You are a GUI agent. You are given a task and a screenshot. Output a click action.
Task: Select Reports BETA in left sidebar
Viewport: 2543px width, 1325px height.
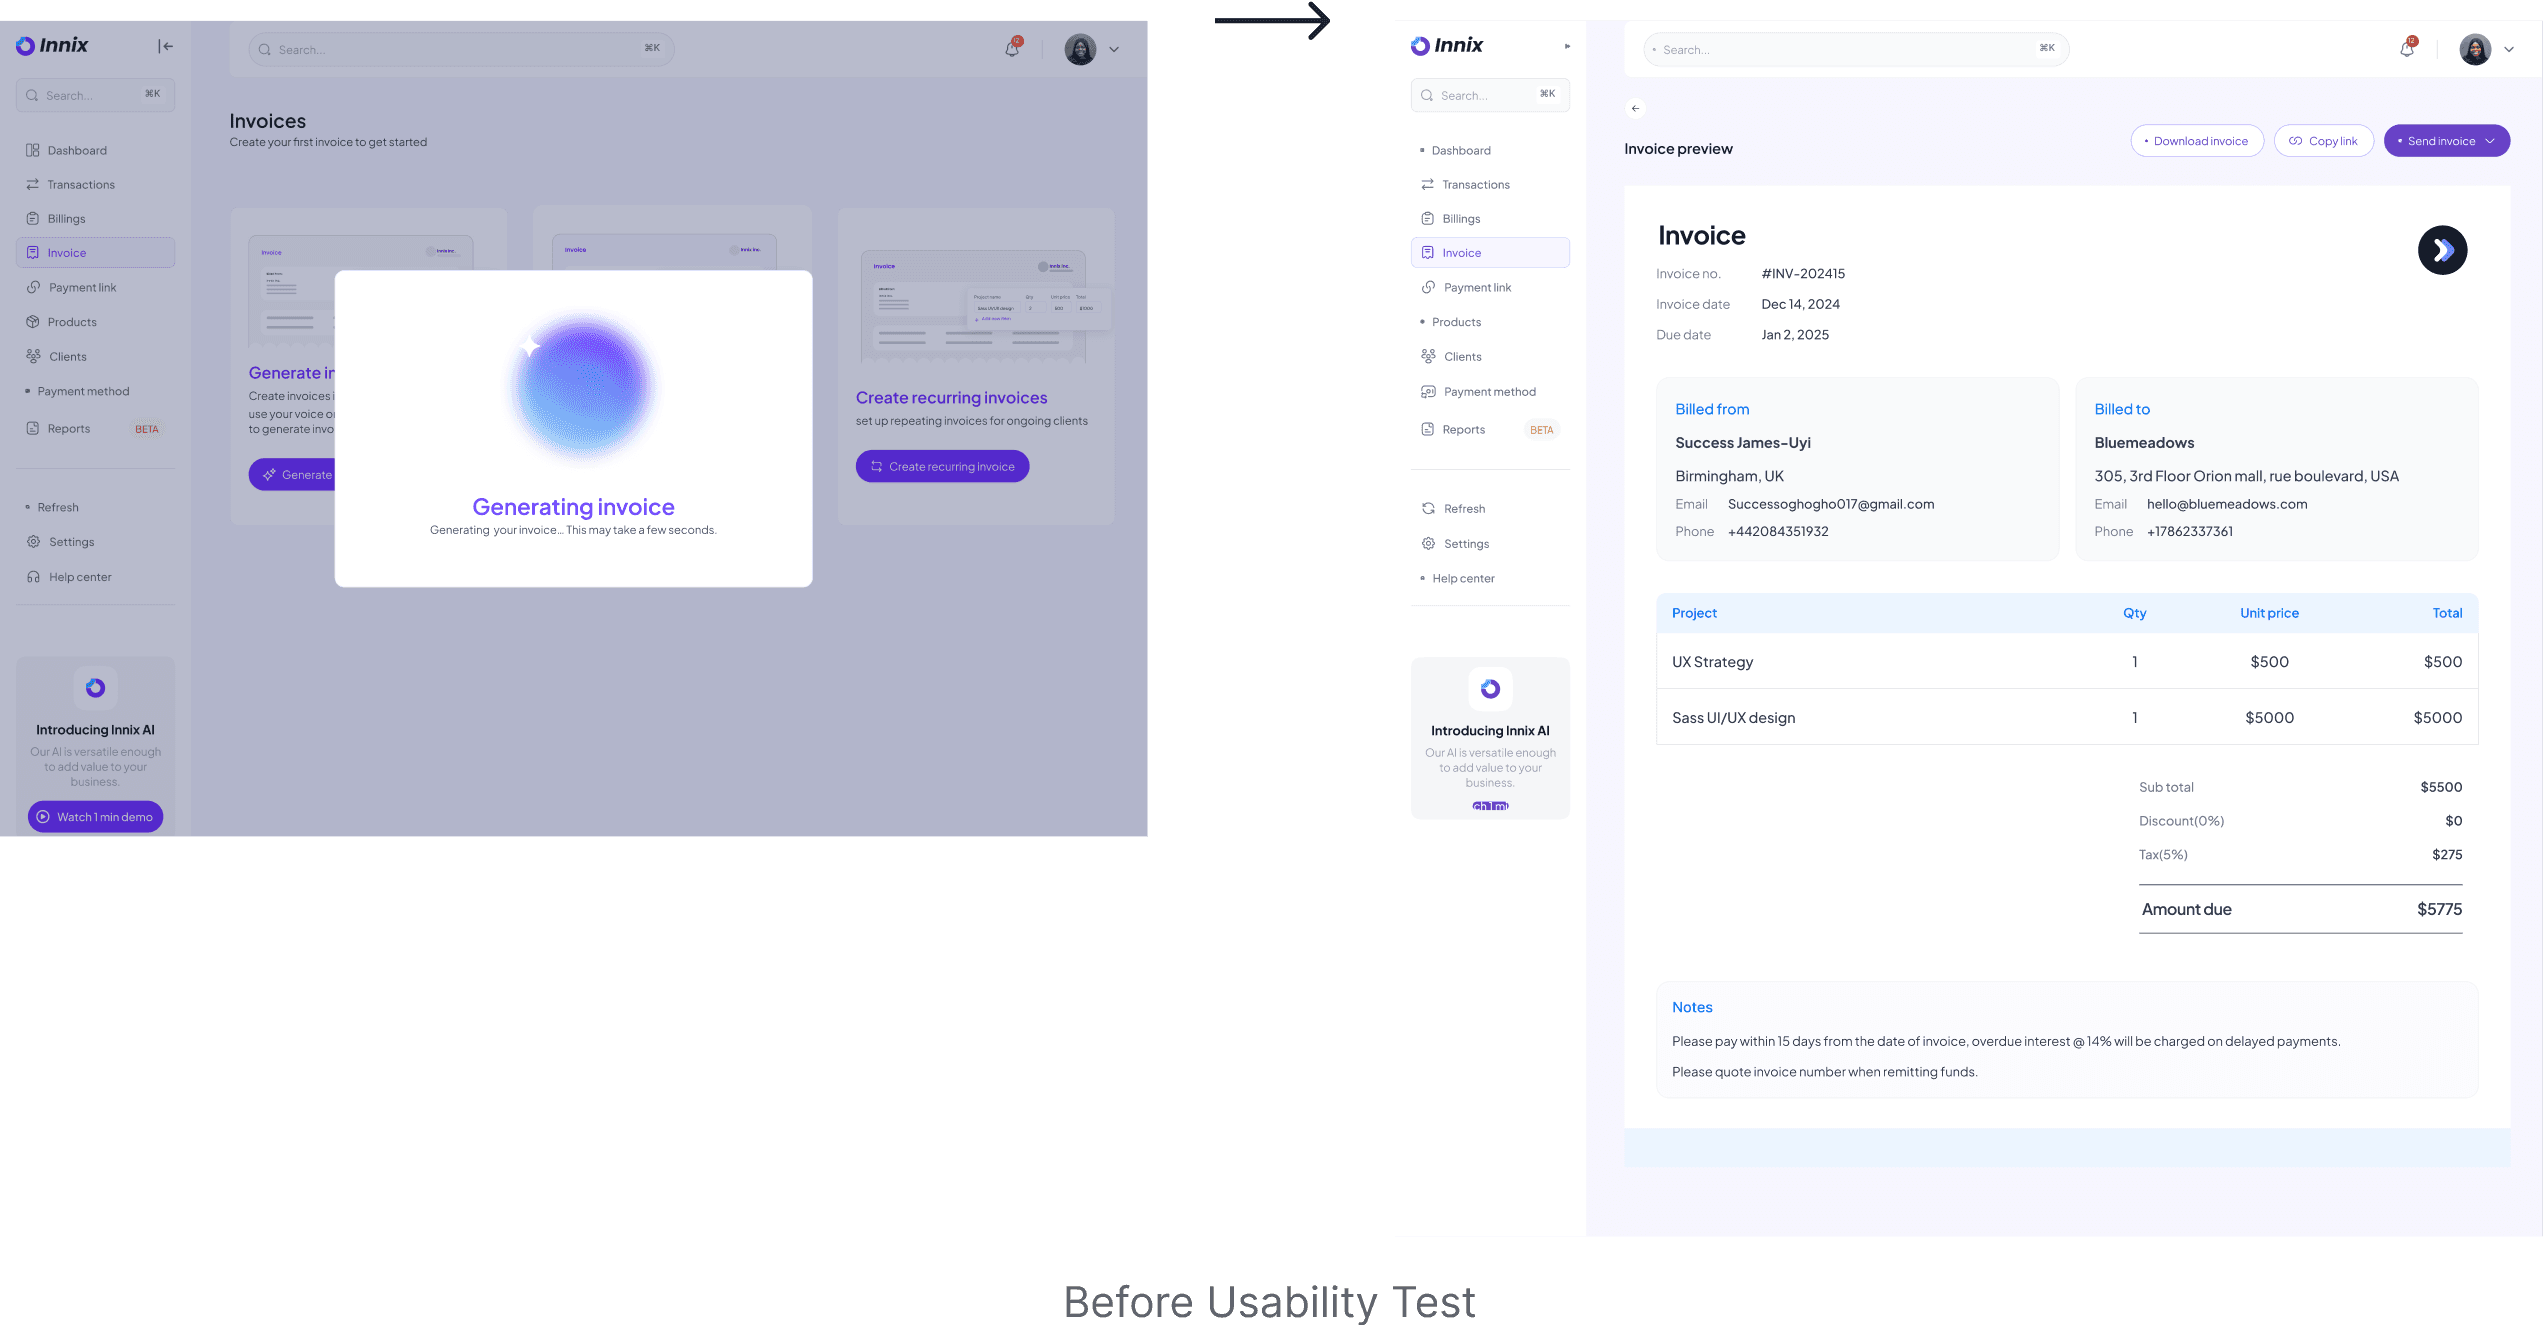click(69, 429)
